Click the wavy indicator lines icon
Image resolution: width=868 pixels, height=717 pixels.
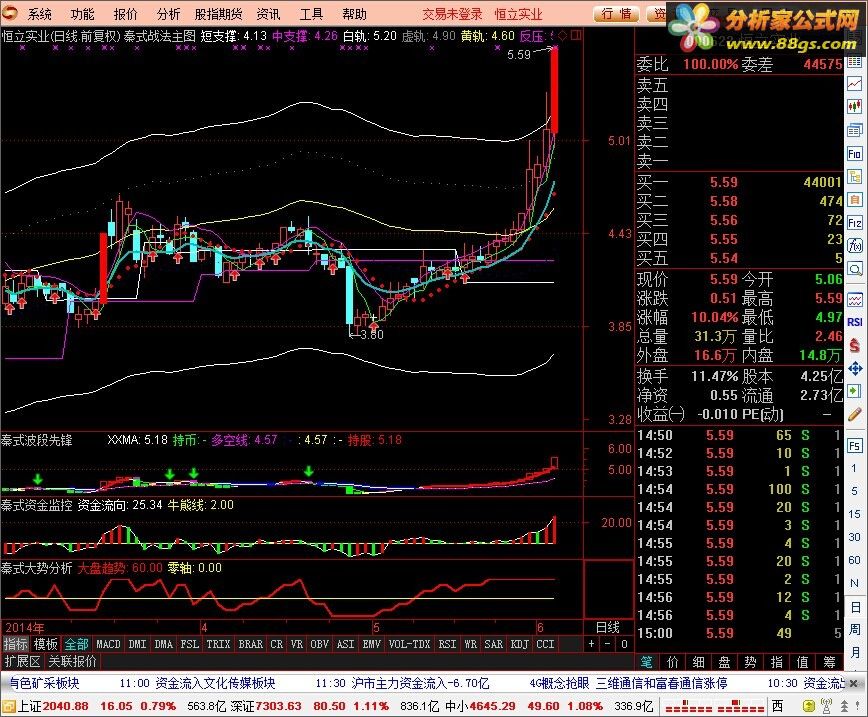(854, 300)
